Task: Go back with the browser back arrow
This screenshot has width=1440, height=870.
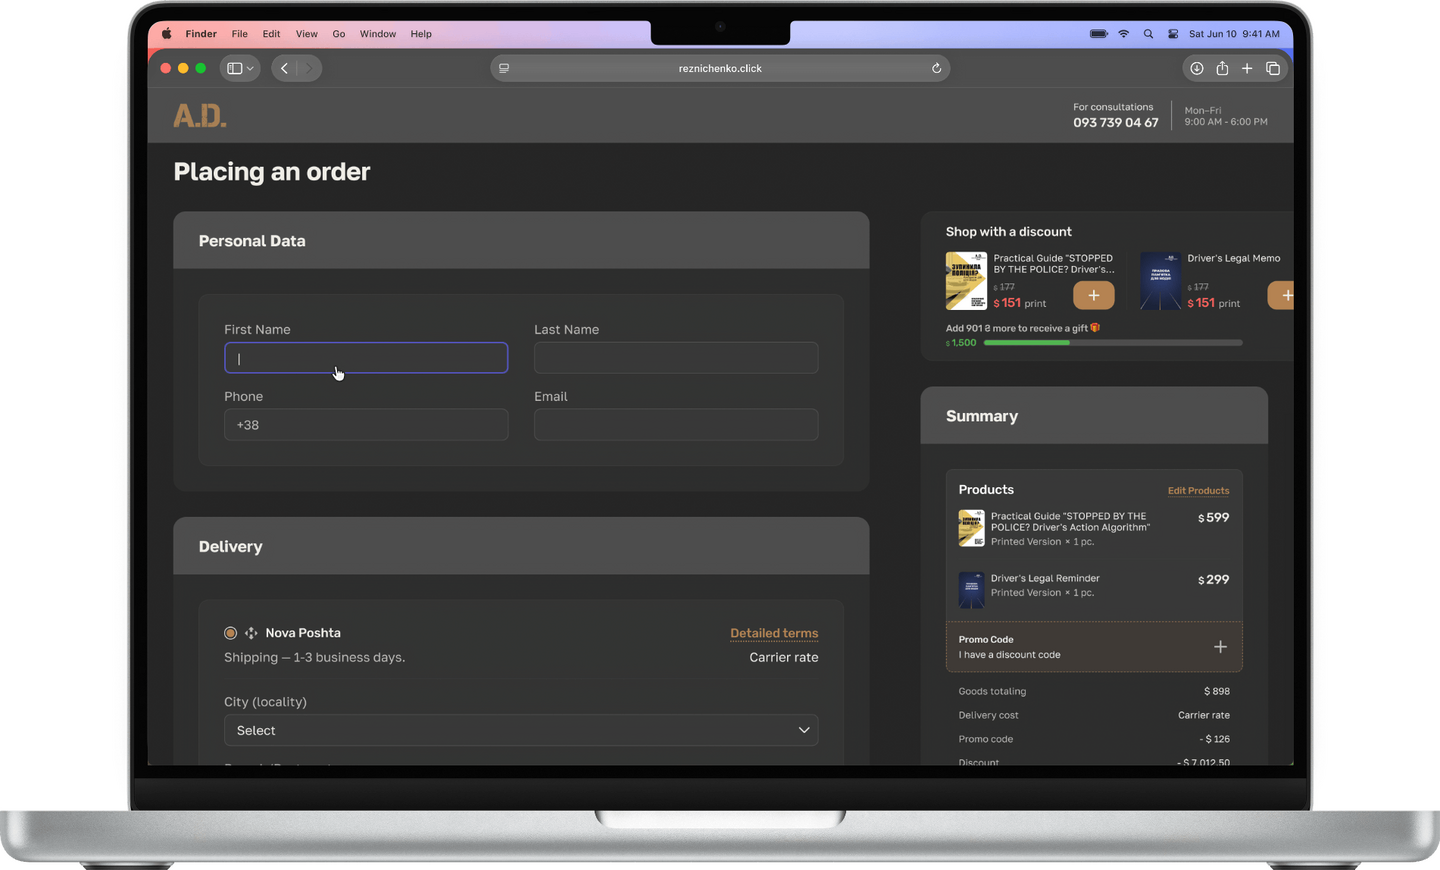Action: pos(285,68)
